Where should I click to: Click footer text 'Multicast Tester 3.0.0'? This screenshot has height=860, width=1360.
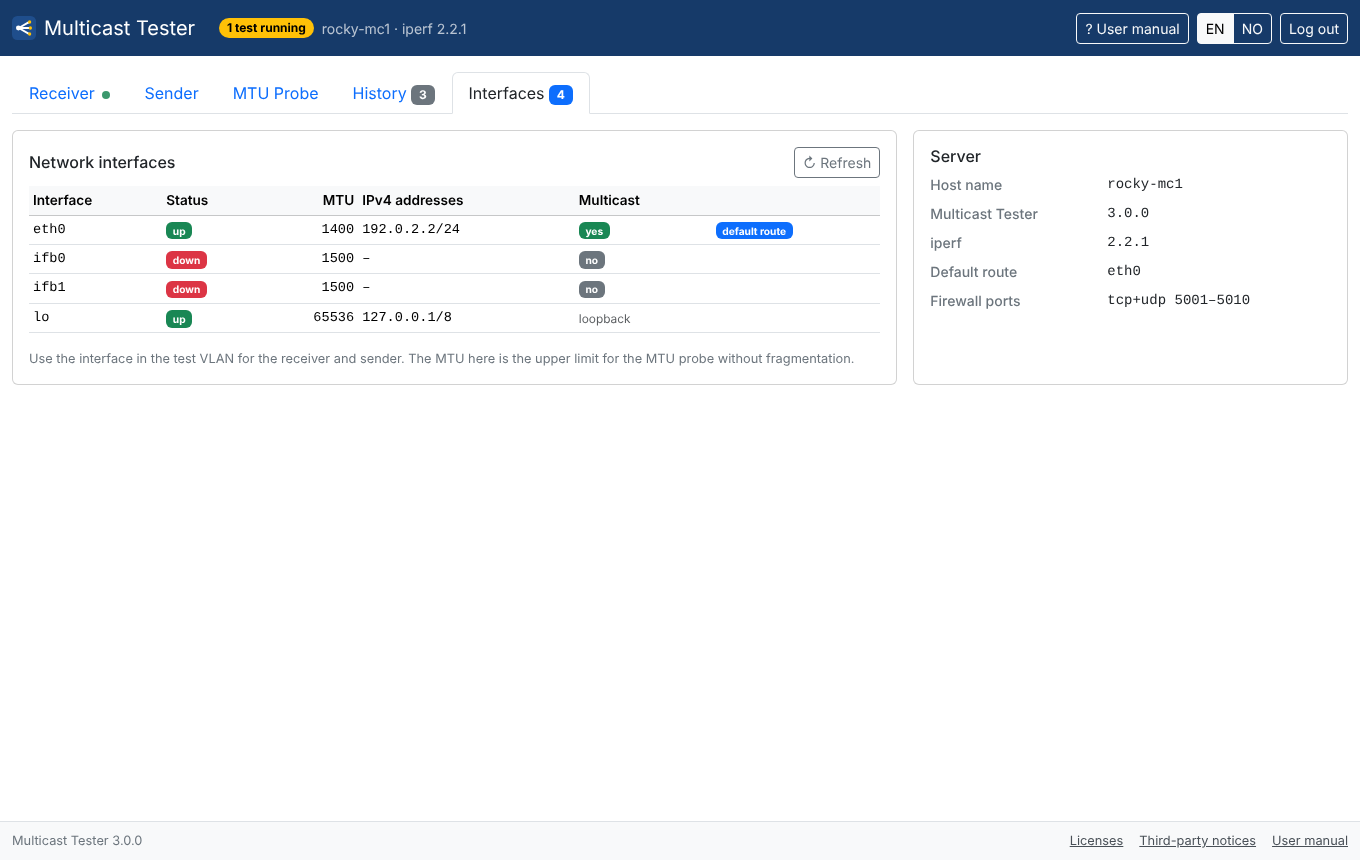point(77,841)
